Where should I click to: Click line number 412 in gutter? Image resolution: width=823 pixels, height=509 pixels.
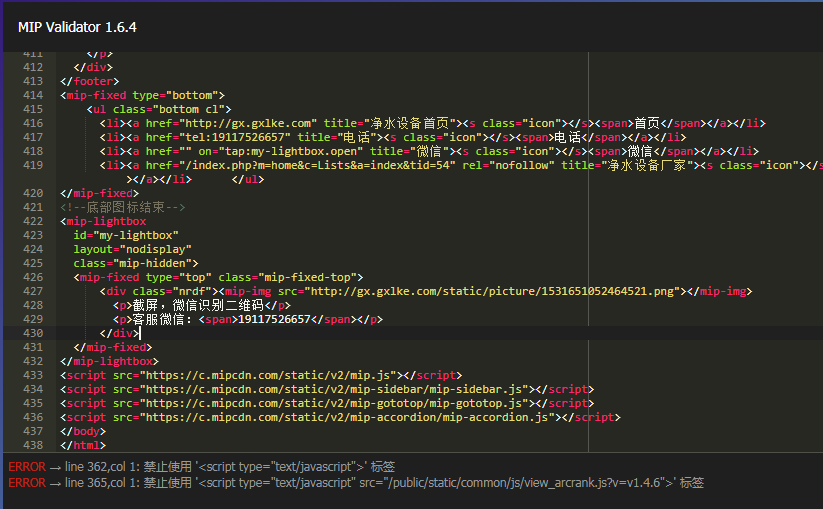pyautogui.click(x=33, y=67)
